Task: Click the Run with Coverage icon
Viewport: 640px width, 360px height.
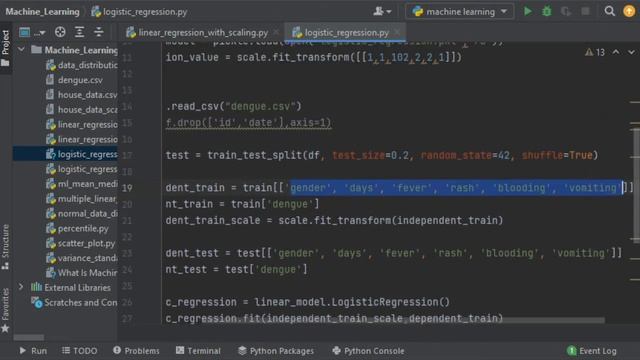Action: coord(566,11)
